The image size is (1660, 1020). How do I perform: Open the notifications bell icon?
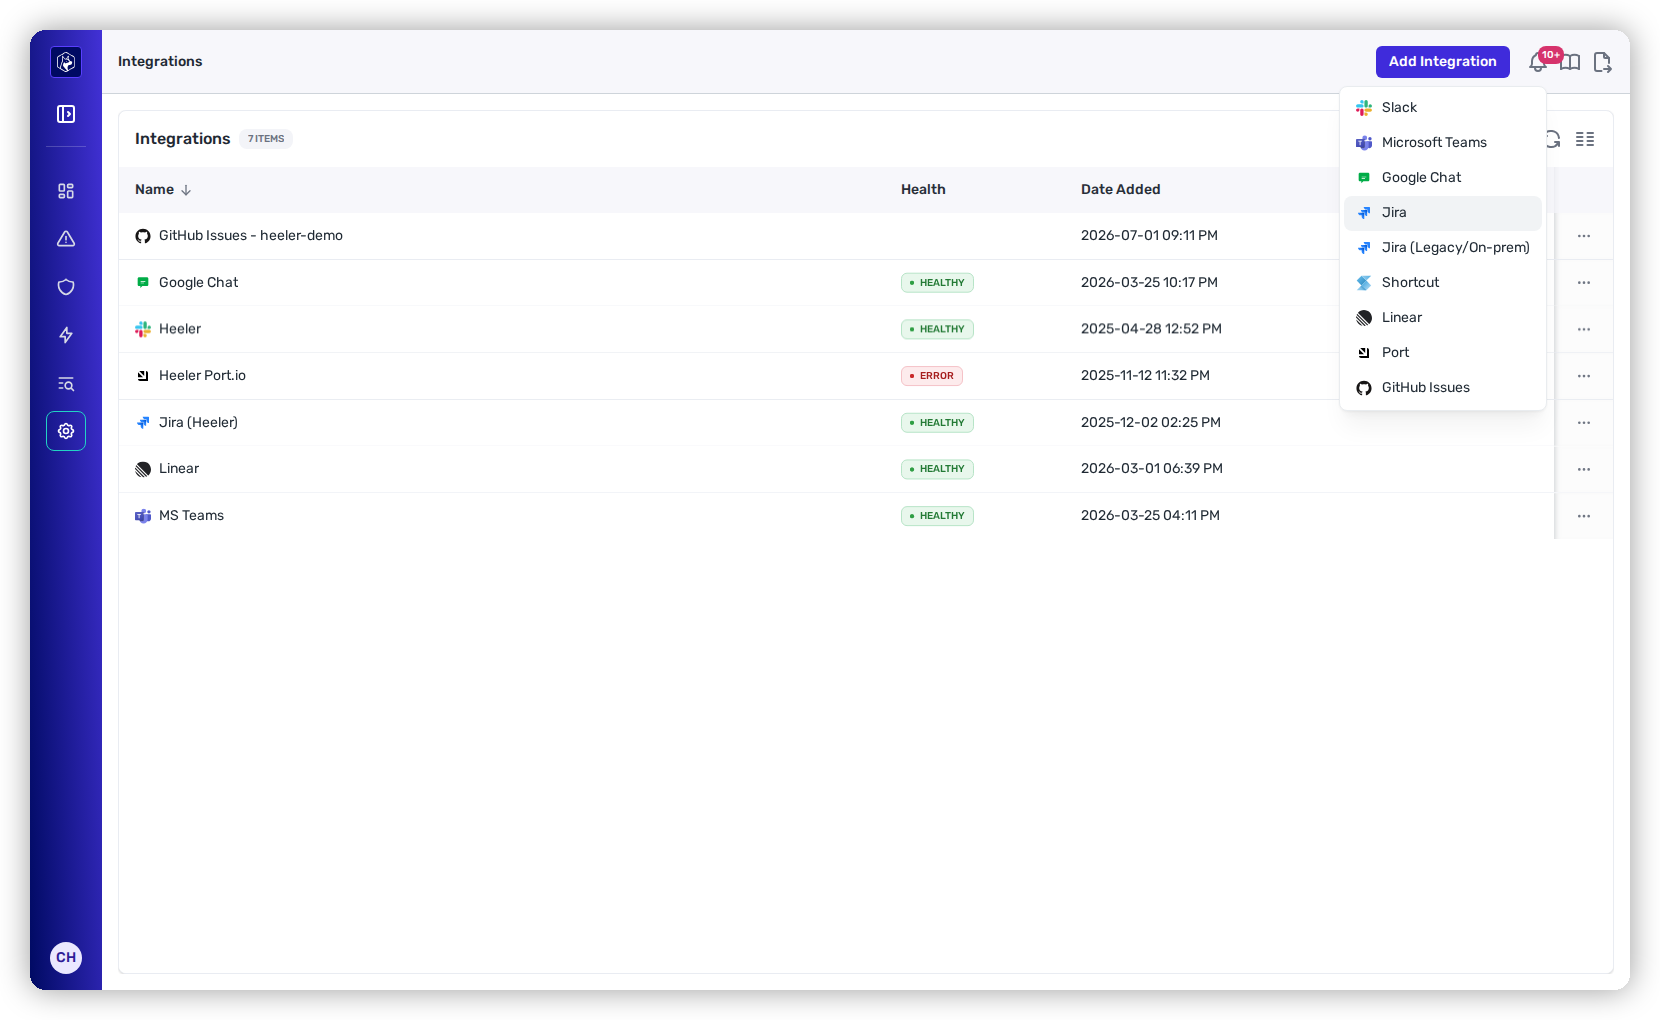pyautogui.click(x=1538, y=62)
